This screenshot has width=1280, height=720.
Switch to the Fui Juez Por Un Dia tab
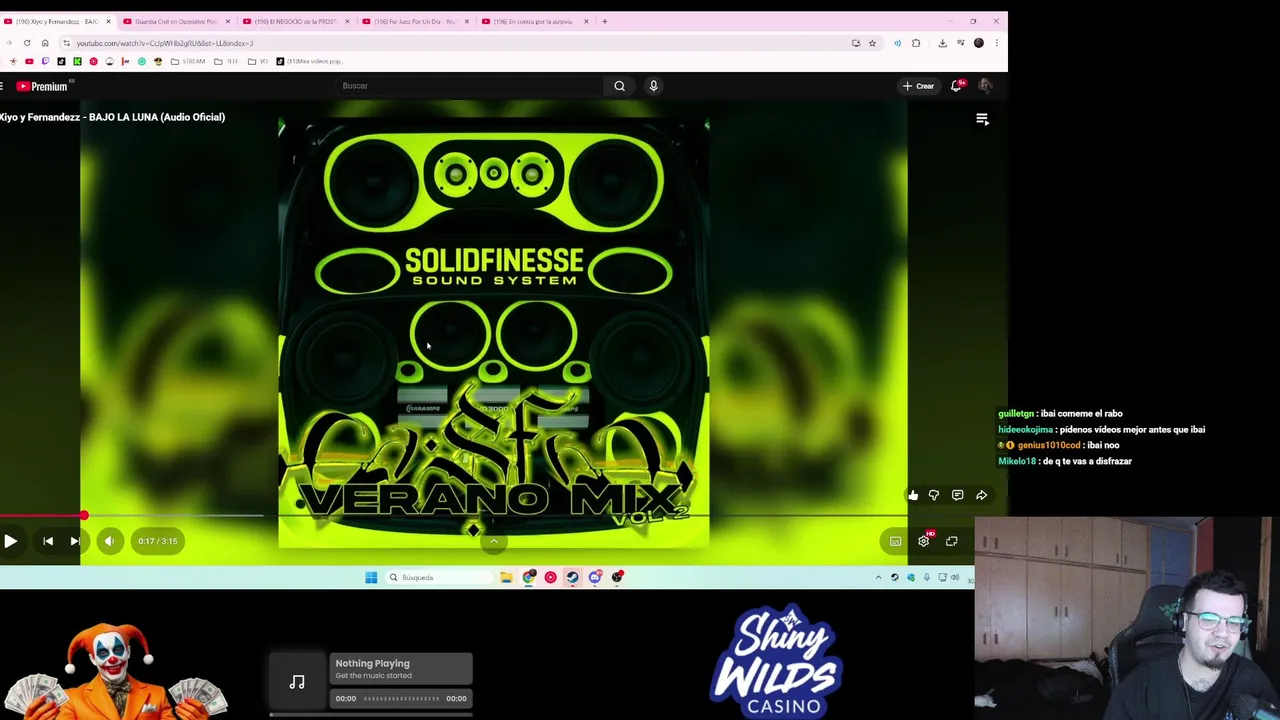[415, 21]
